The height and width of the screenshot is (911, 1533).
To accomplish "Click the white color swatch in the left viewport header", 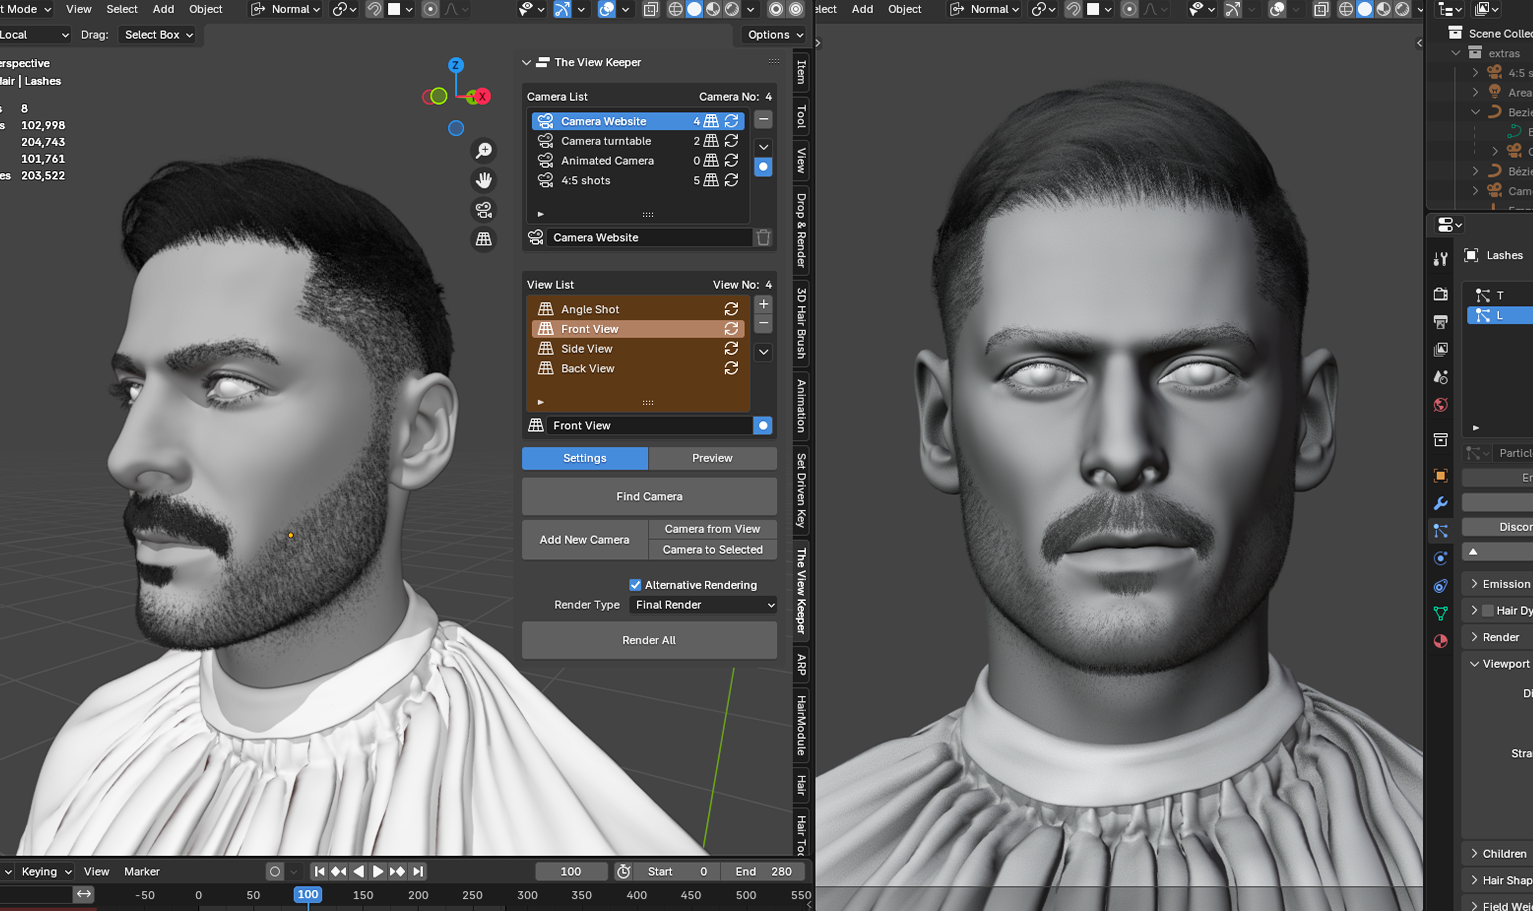I will pyautogui.click(x=394, y=9).
